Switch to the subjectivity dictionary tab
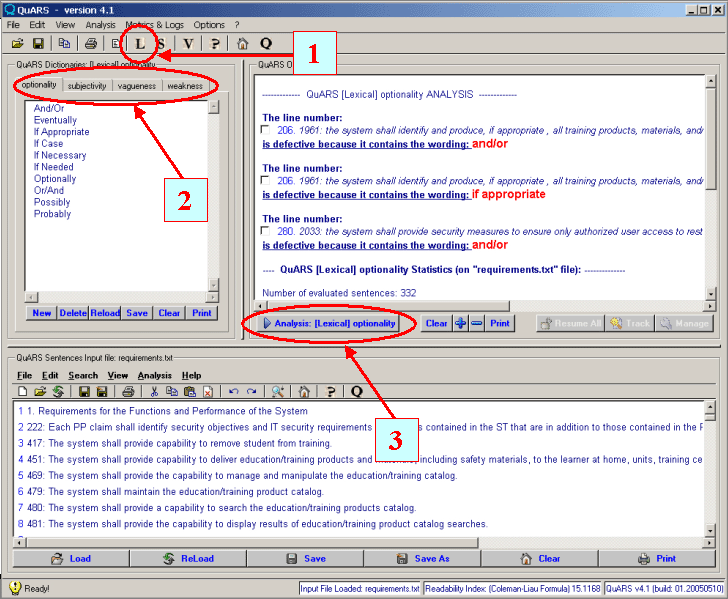The height and width of the screenshot is (599, 728). [87, 86]
